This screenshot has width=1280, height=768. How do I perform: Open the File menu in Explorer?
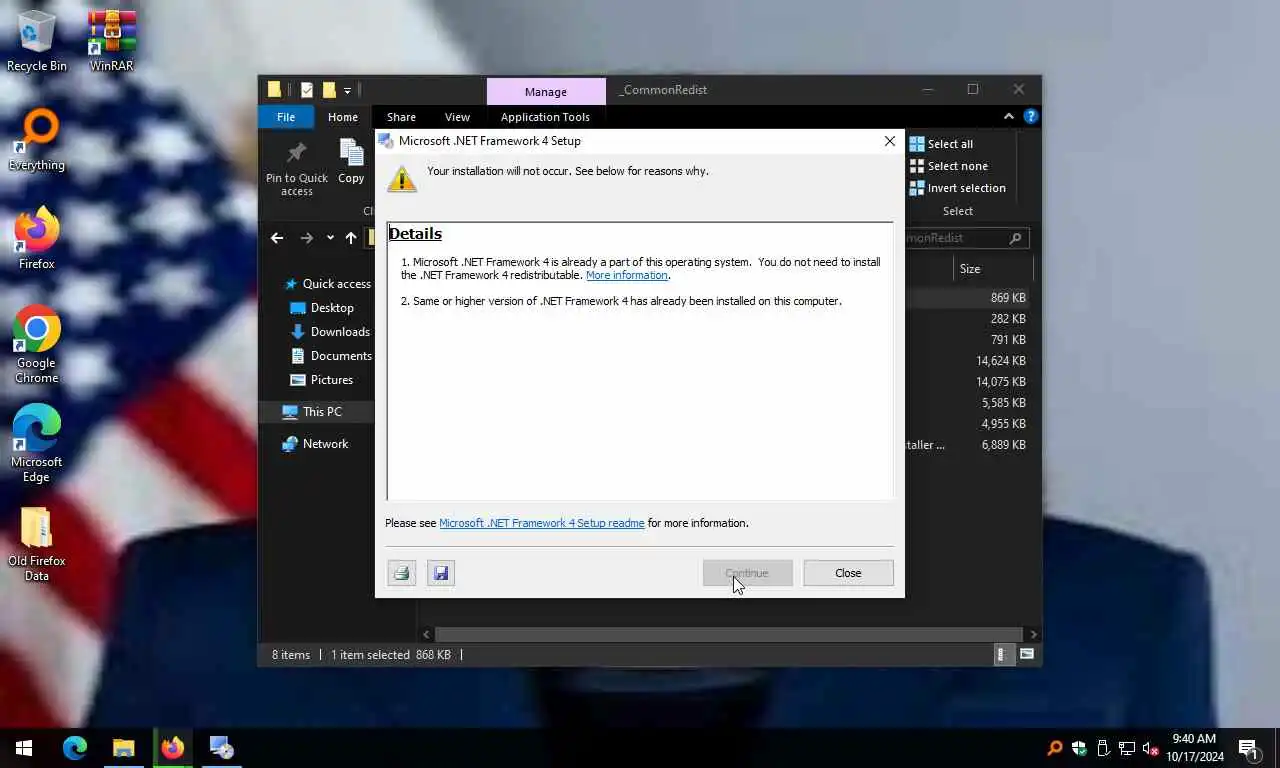pos(286,117)
